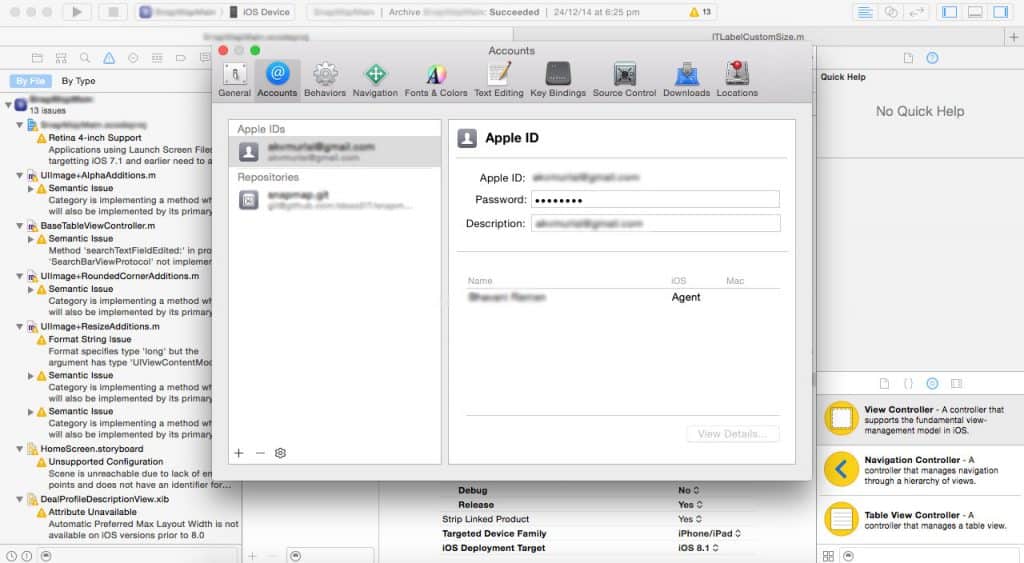
Task: Select the iOS Device scheme destination
Action: [260, 12]
